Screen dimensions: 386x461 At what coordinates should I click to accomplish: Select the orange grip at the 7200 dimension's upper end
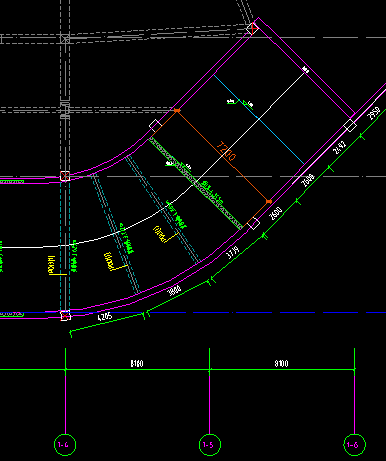(x=177, y=110)
